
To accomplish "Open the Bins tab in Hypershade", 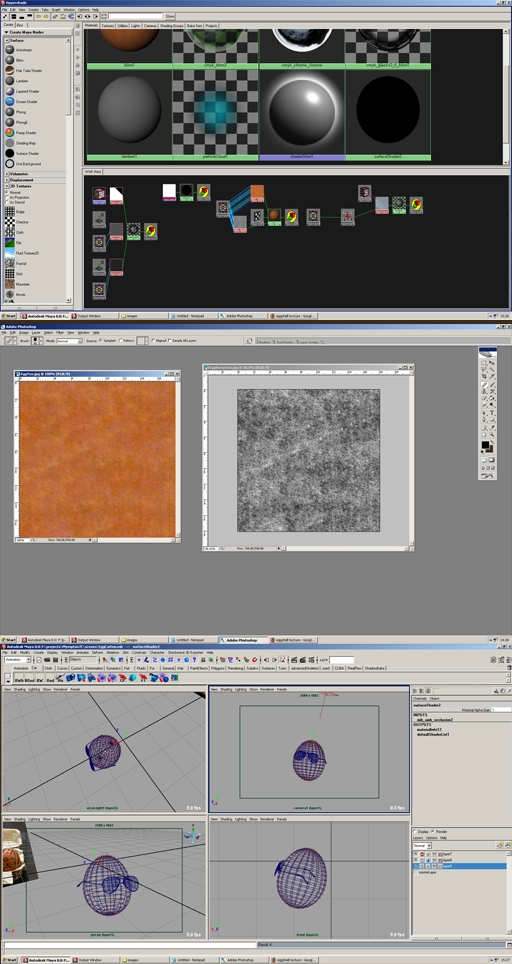I will click(x=20, y=25).
